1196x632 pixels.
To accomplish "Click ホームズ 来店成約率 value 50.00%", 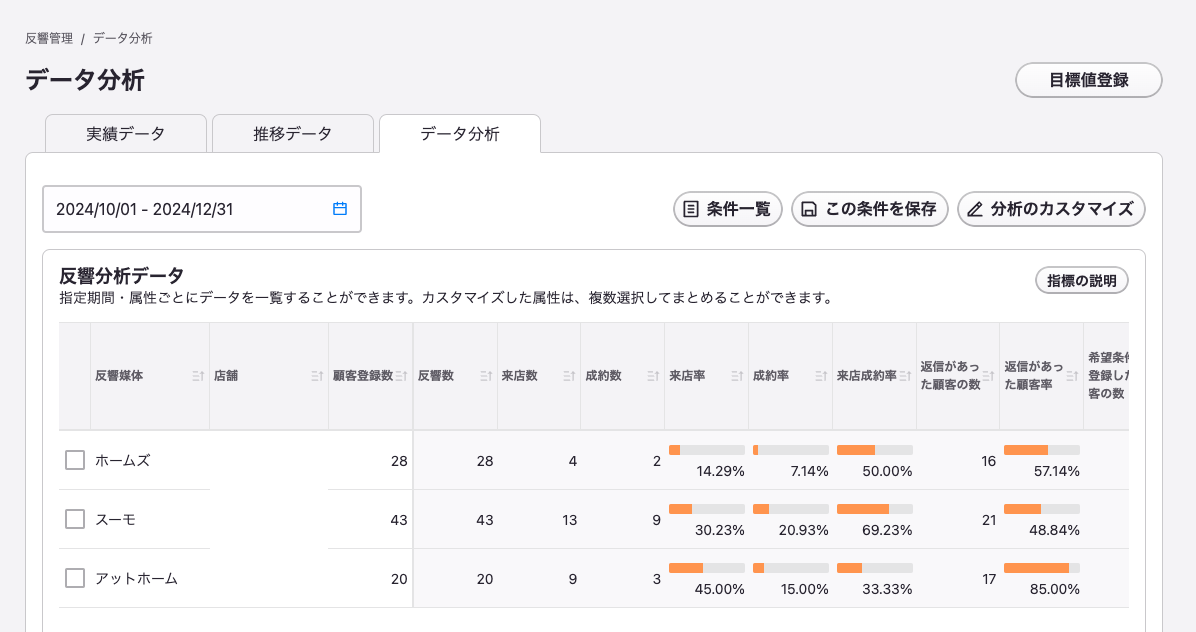I will click(x=887, y=471).
